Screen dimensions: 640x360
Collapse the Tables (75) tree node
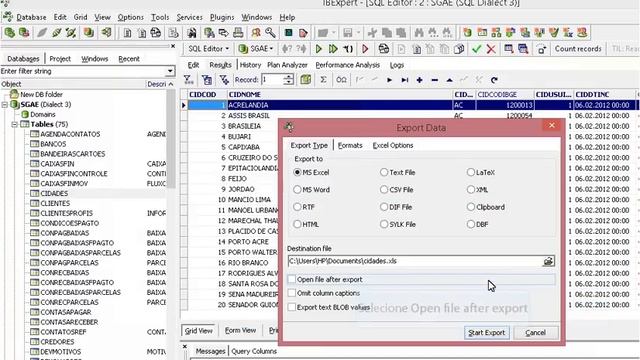15,124
